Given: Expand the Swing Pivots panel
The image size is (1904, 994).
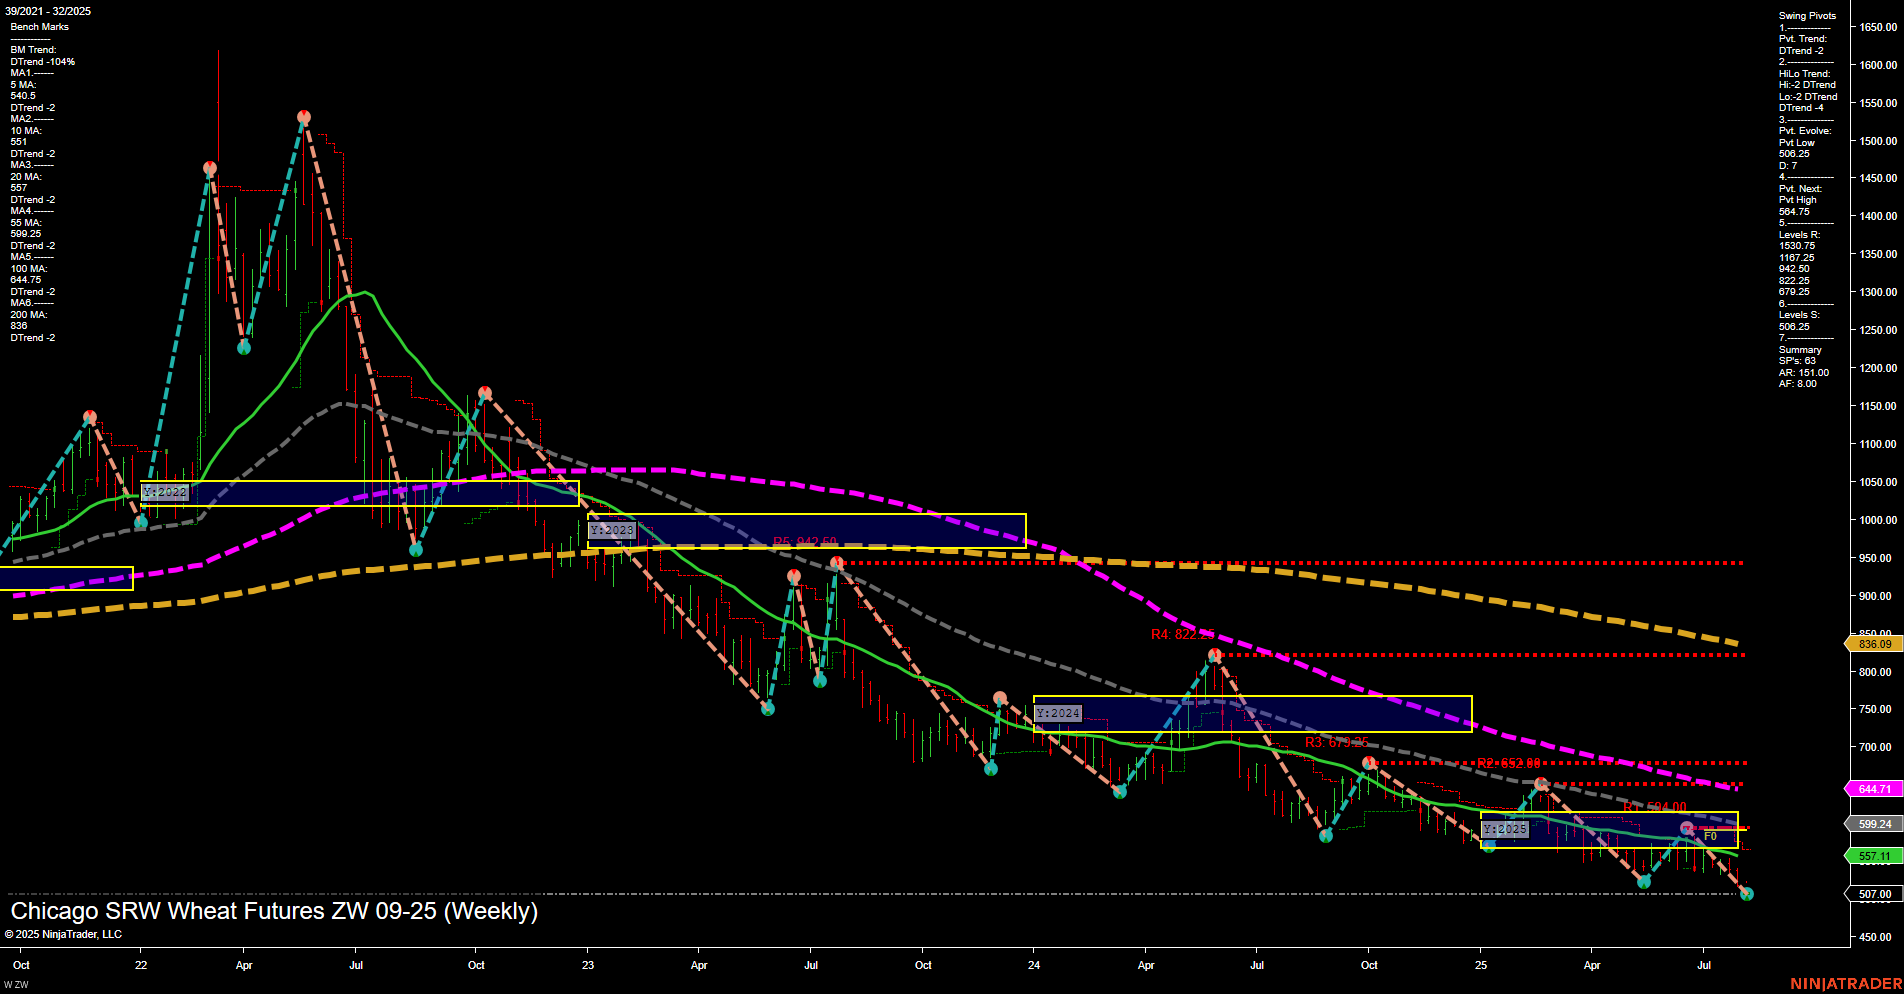Looking at the screenshot, I should click(1806, 16).
